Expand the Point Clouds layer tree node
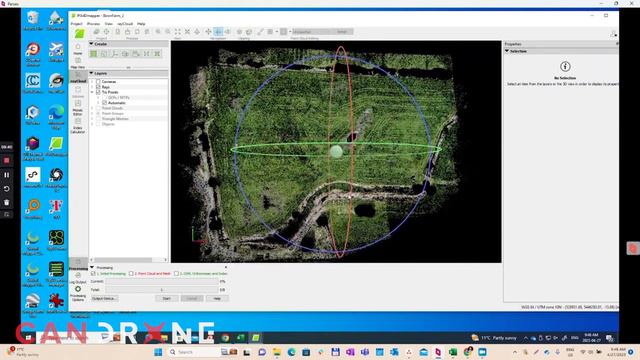The image size is (640, 360). 92,108
